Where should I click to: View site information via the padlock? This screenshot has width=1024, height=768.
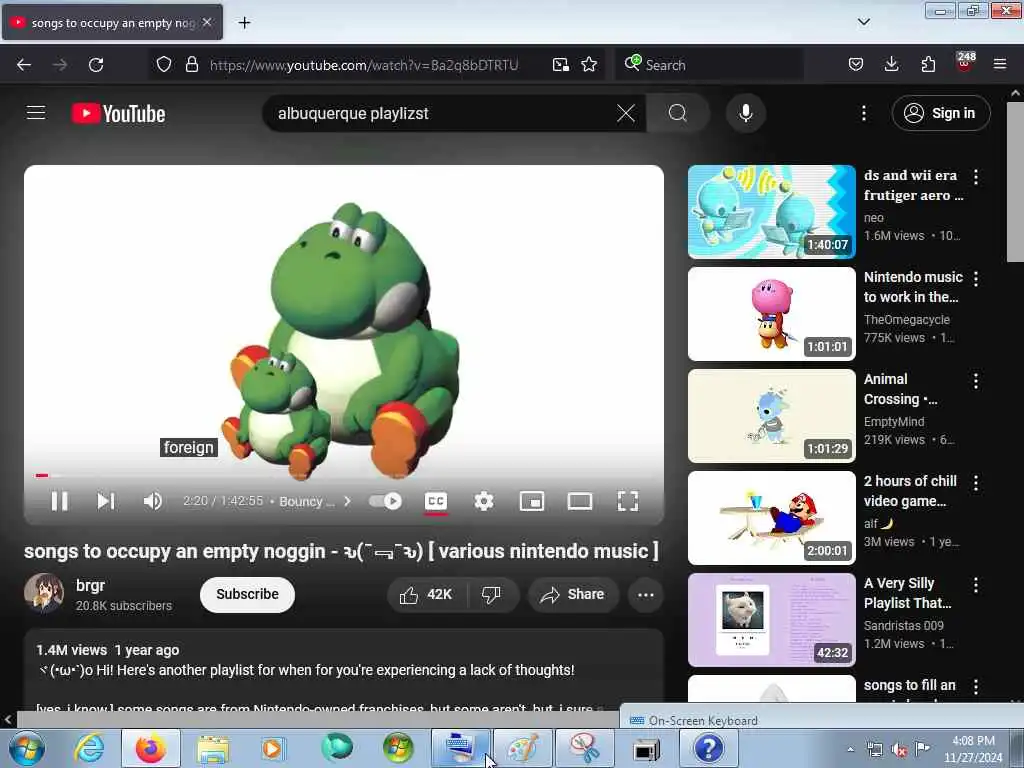(191, 65)
